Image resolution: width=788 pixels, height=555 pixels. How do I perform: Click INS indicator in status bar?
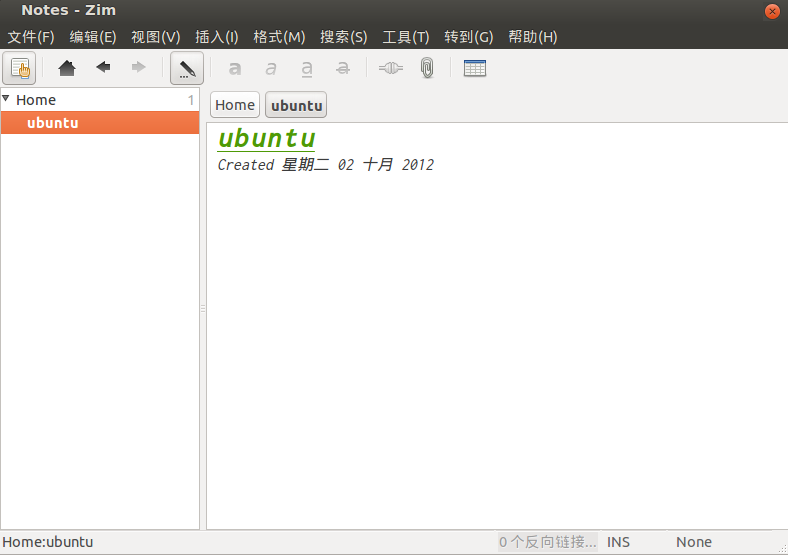tap(618, 542)
